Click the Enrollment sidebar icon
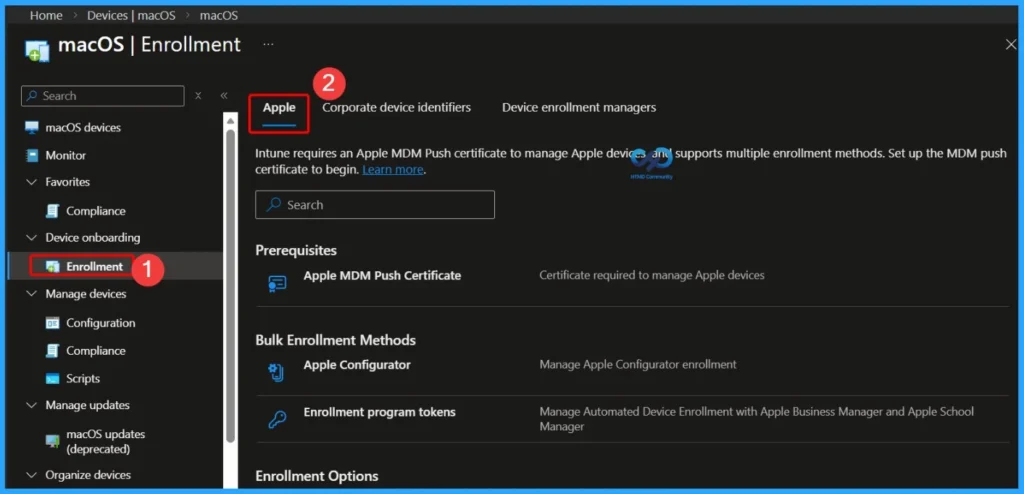 pos(53,267)
